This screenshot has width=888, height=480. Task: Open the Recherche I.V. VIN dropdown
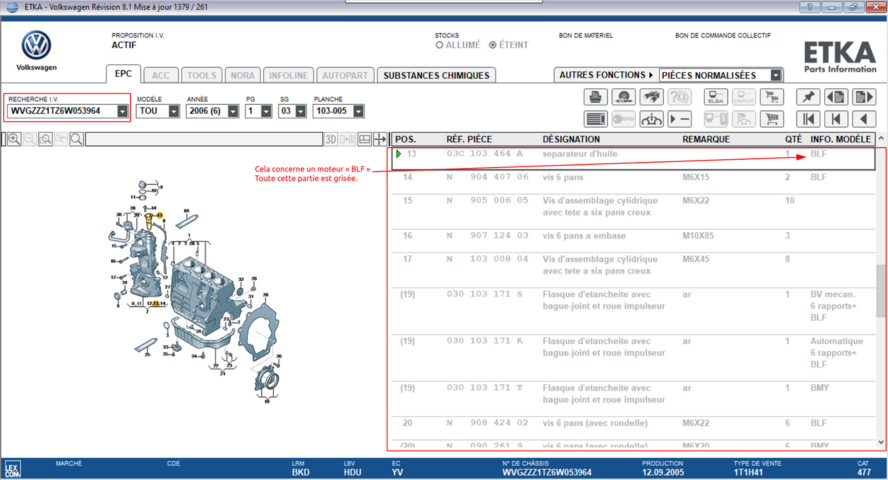pyautogui.click(x=122, y=111)
